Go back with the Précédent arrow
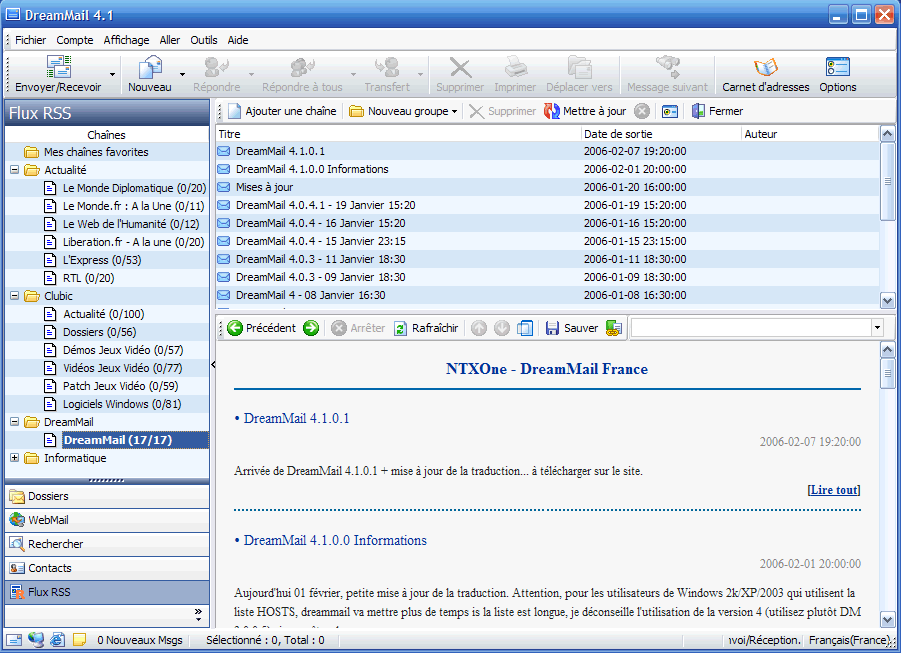The width and height of the screenshot is (901, 653). tap(261, 328)
